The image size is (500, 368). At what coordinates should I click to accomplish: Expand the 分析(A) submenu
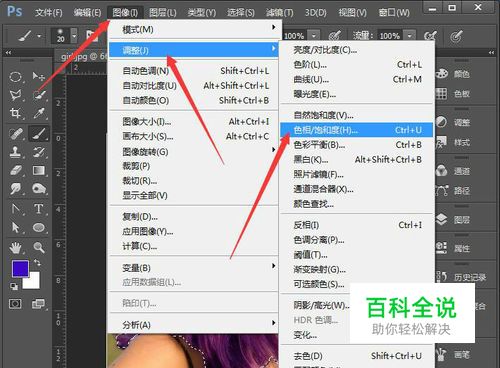(x=274, y=322)
